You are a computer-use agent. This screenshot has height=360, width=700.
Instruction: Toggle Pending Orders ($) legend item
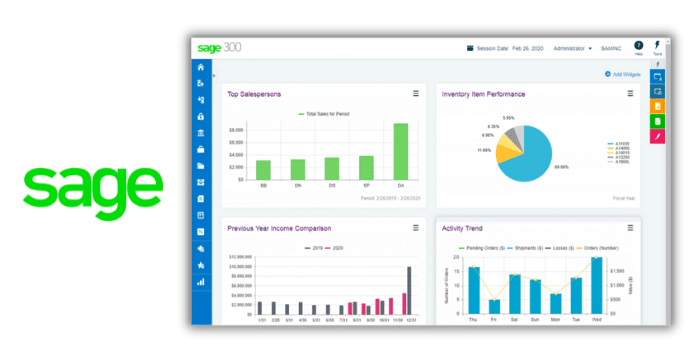pos(482,248)
